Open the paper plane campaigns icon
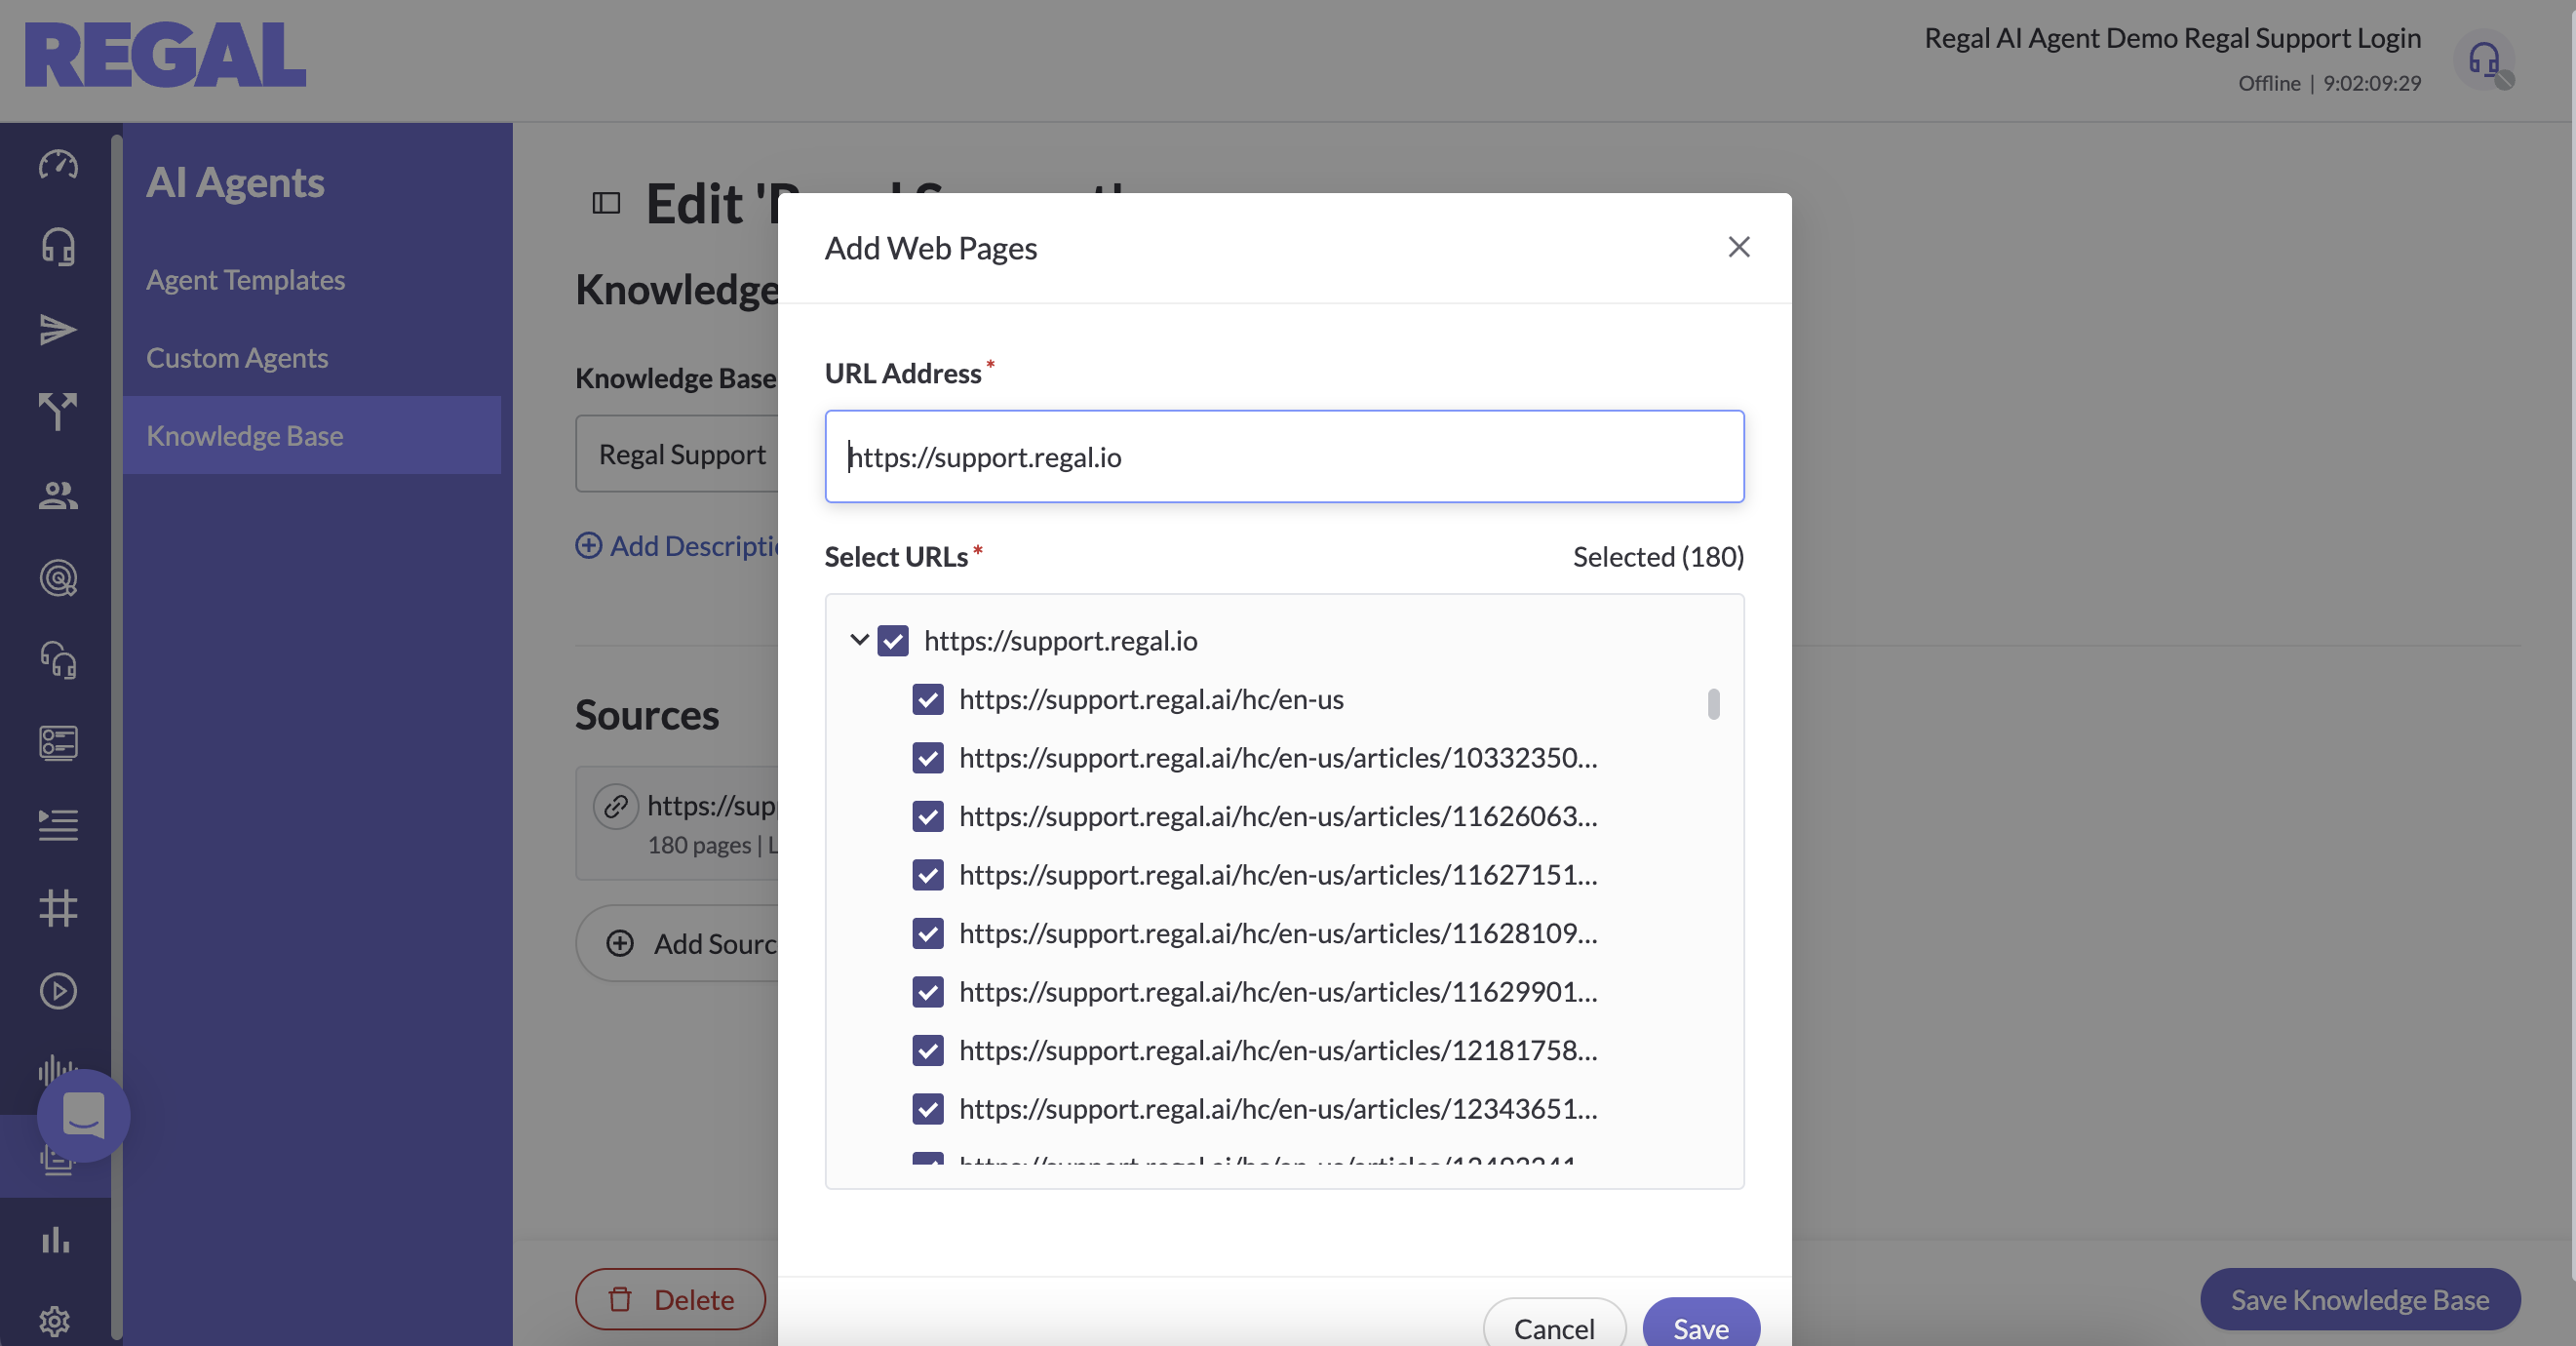Viewport: 2576px width, 1346px height. point(58,329)
